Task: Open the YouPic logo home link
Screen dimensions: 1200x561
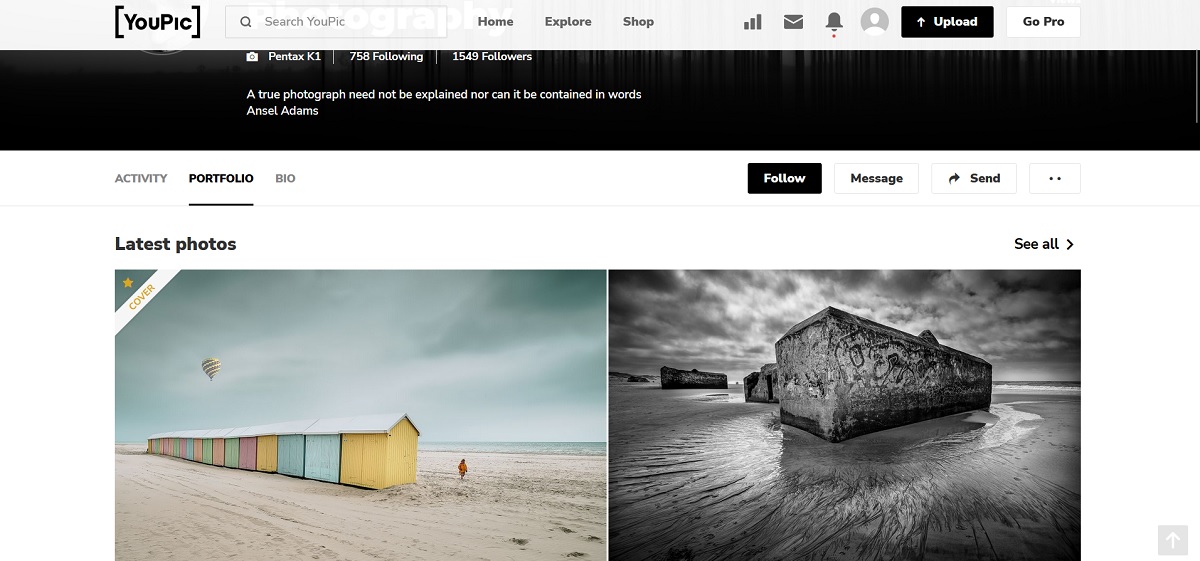Action: [x=157, y=21]
